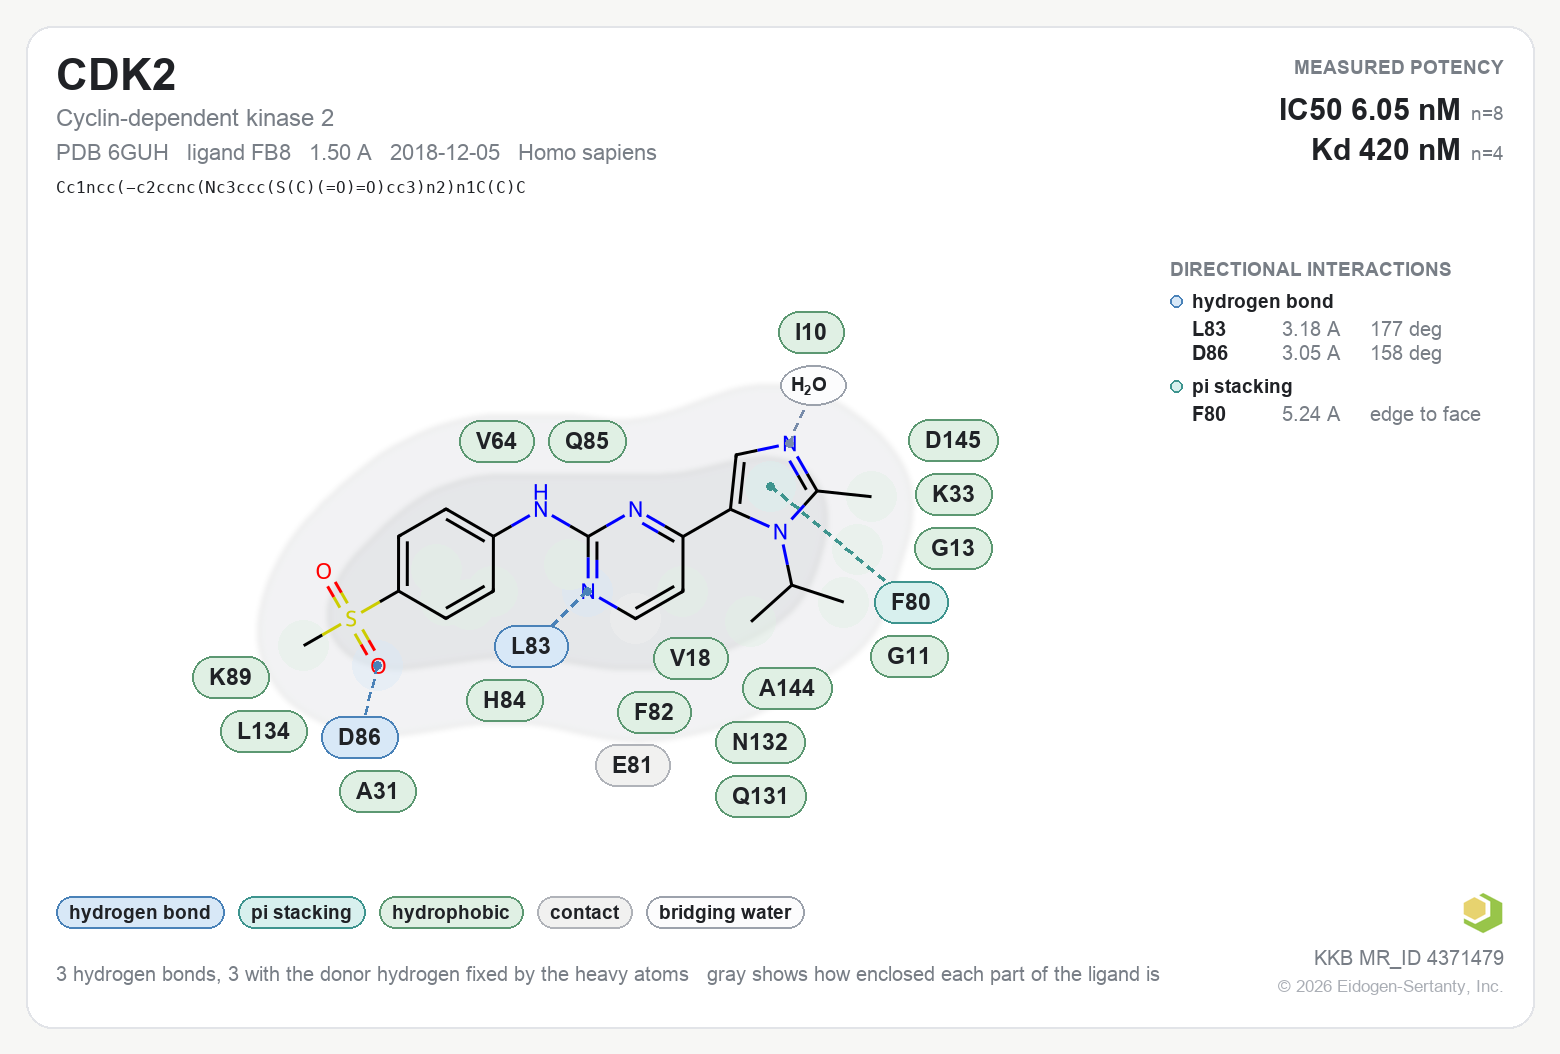The width and height of the screenshot is (1560, 1054).
Task: Select residue A31 label
Action: coord(378,791)
